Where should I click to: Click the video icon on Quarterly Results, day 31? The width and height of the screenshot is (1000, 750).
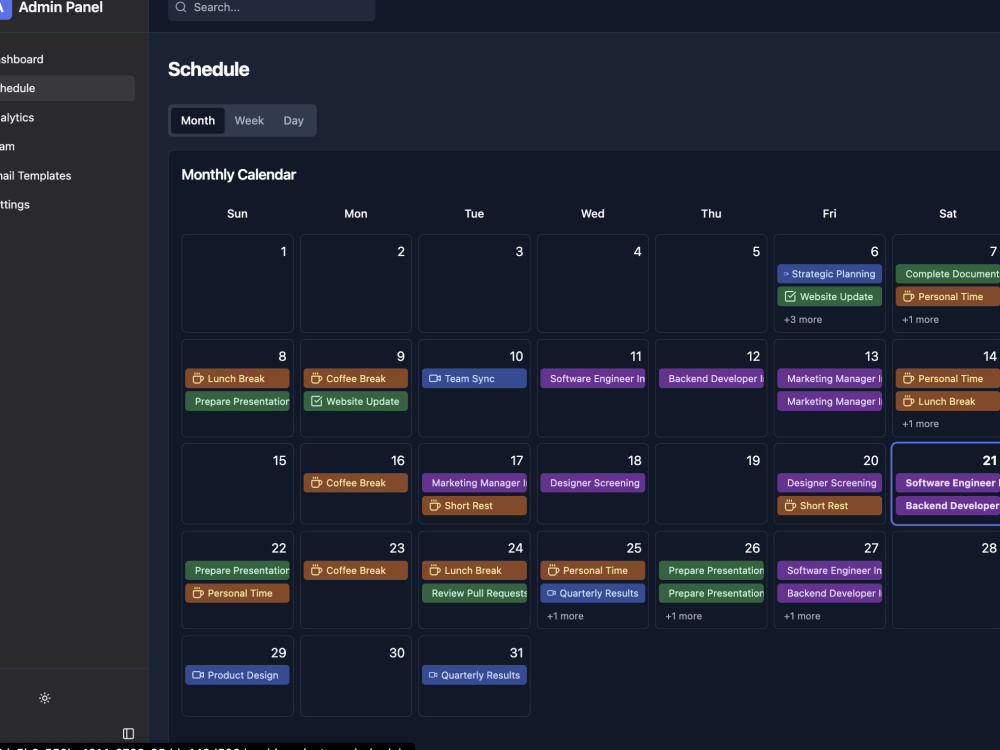point(433,675)
